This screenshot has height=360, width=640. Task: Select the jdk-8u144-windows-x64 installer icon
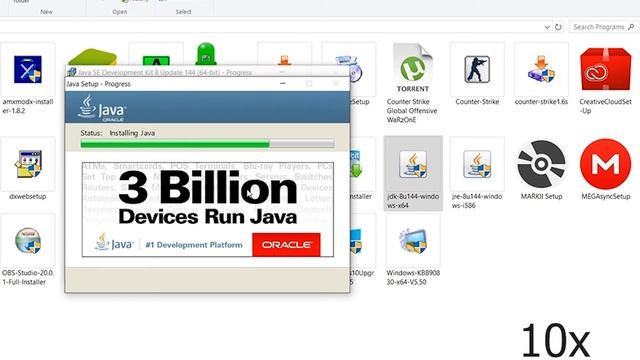413,164
